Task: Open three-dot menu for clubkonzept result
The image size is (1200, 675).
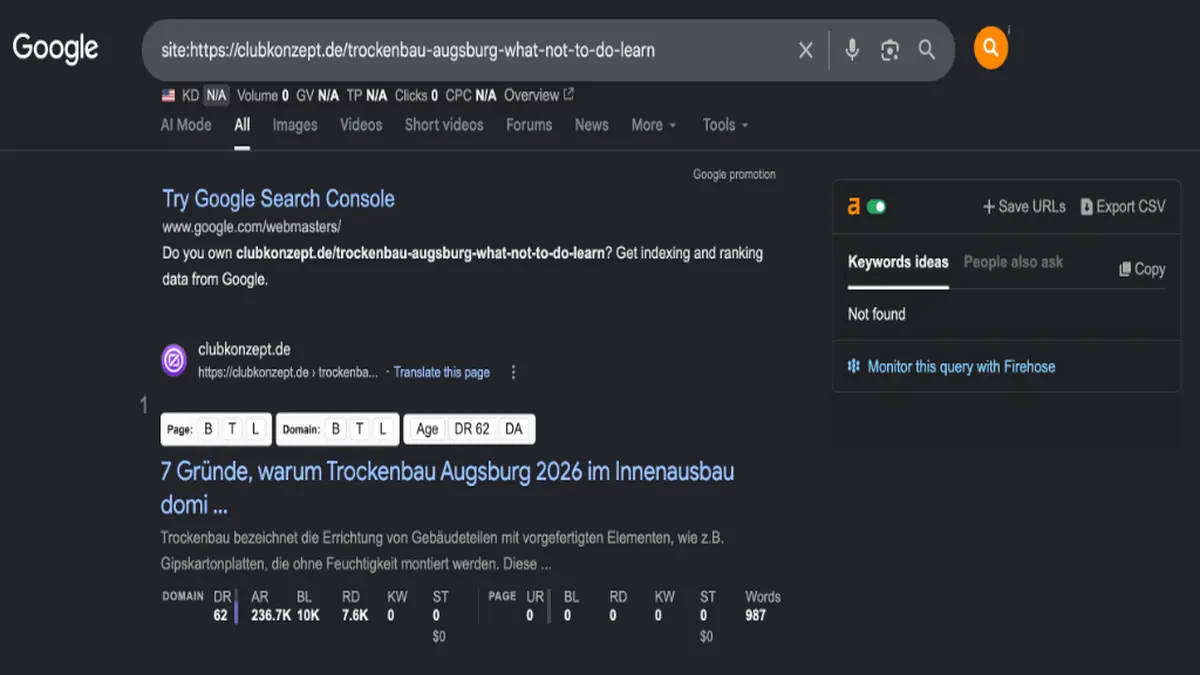Action: (x=514, y=372)
